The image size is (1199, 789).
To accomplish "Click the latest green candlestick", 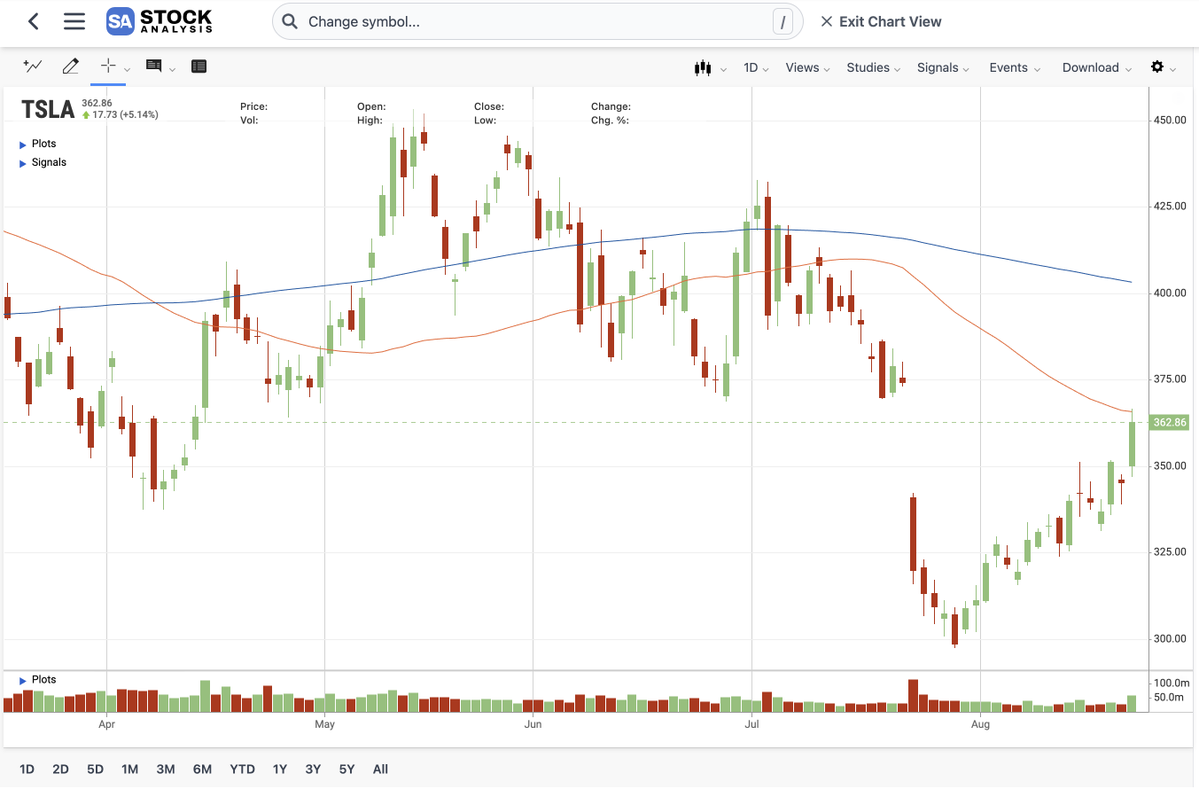I will point(1132,443).
